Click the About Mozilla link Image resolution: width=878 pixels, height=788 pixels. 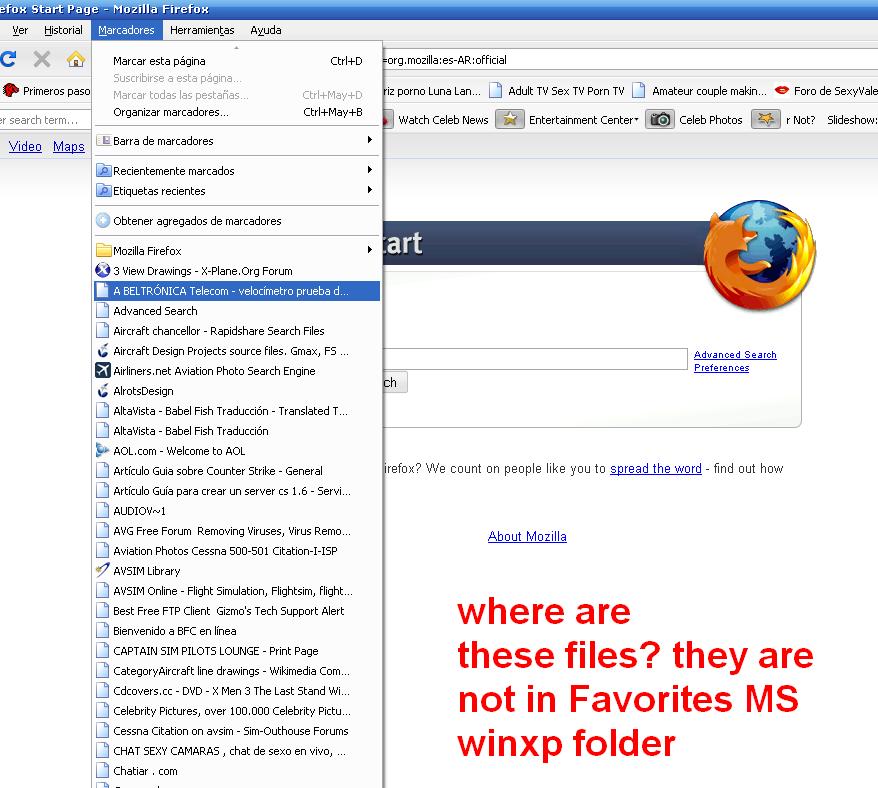[527, 537]
